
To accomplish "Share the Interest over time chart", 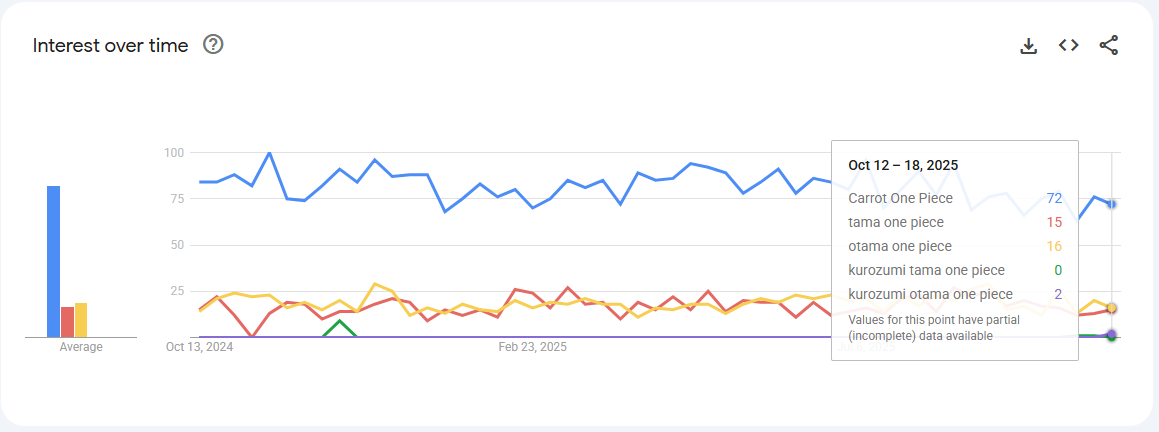I will [1109, 45].
